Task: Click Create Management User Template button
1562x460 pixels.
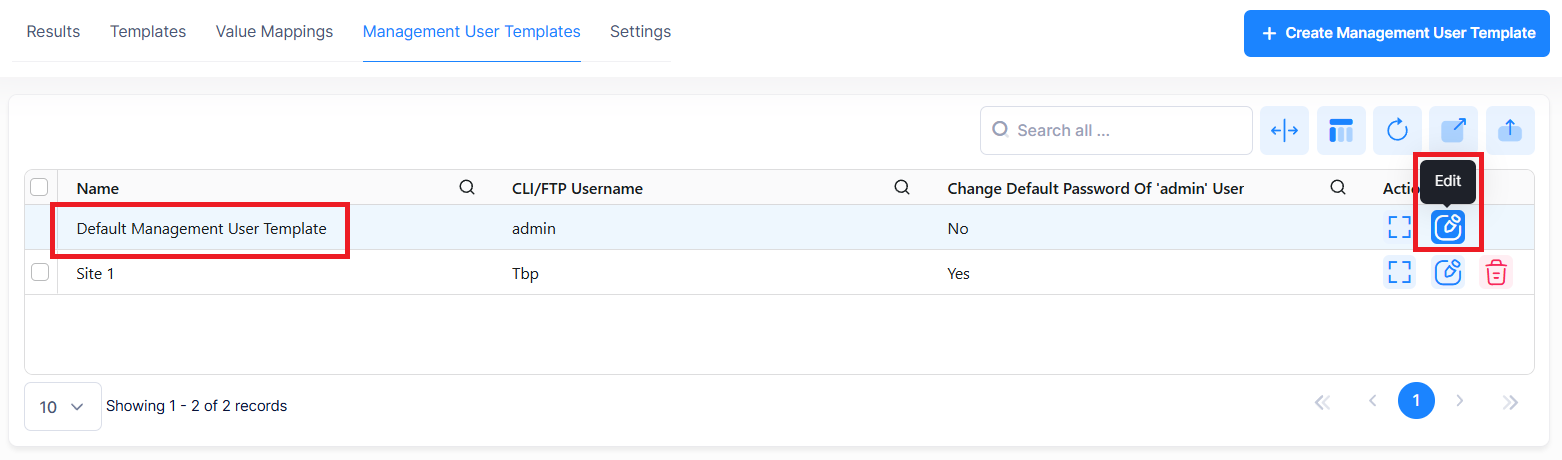Action: click(1396, 34)
